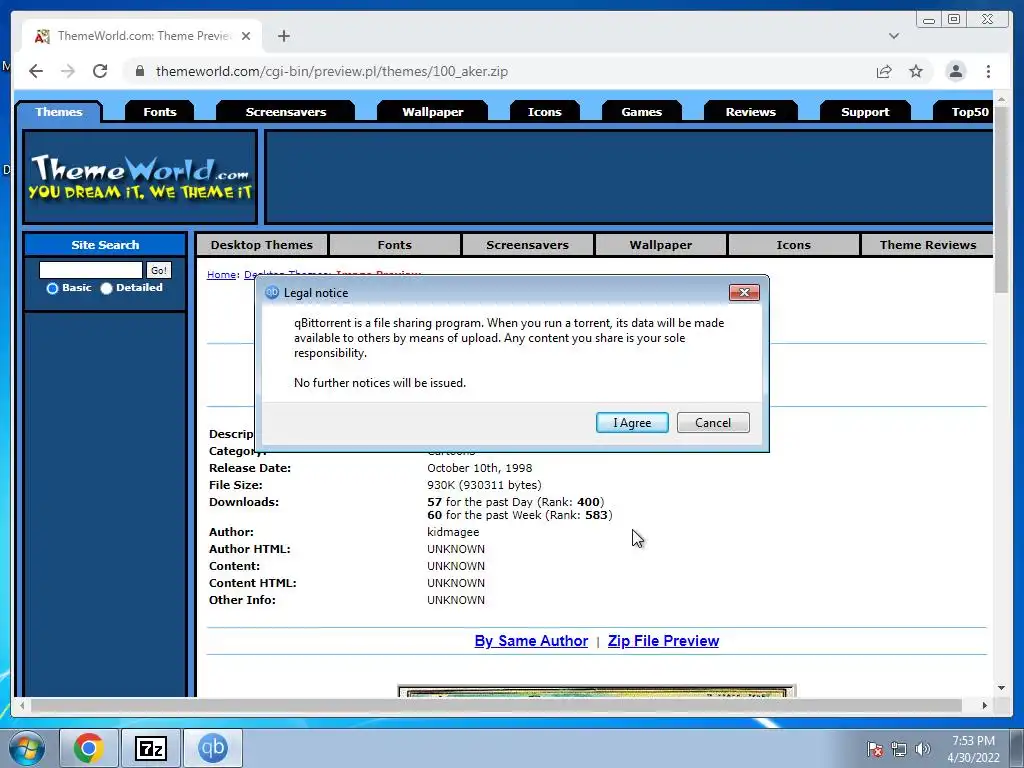Click I Agree in Legal notice
This screenshot has width=1024, height=768.
[632, 423]
